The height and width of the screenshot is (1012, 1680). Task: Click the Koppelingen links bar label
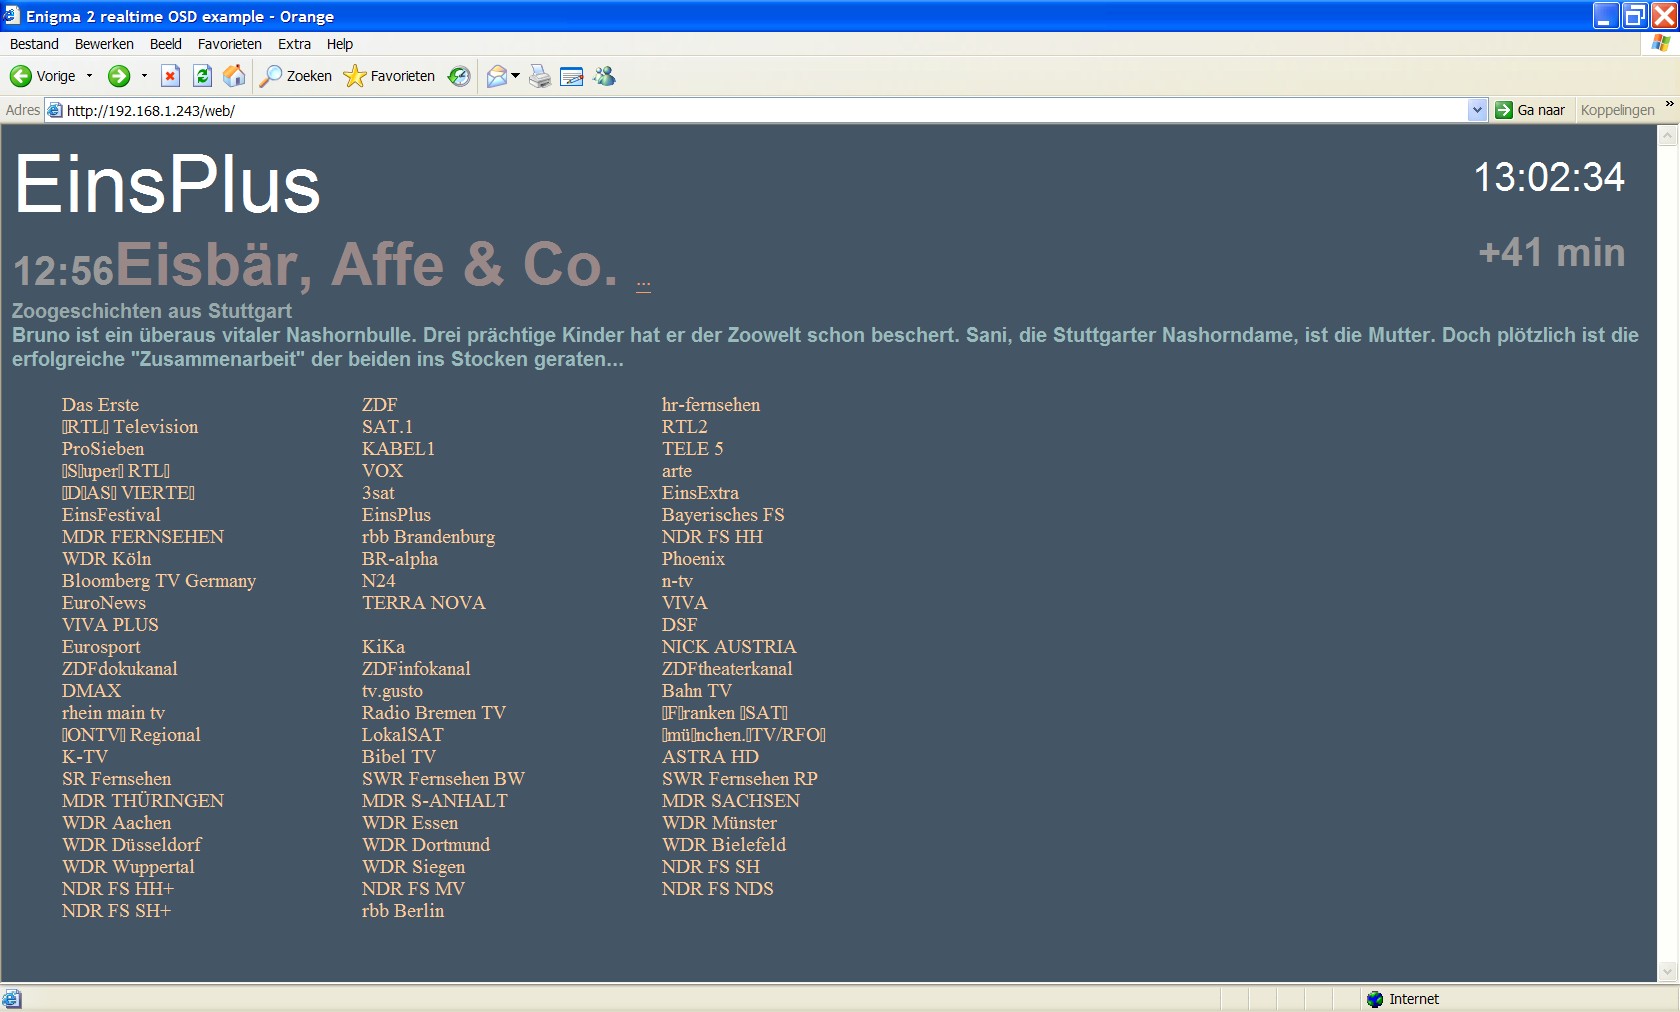pos(1617,110)
